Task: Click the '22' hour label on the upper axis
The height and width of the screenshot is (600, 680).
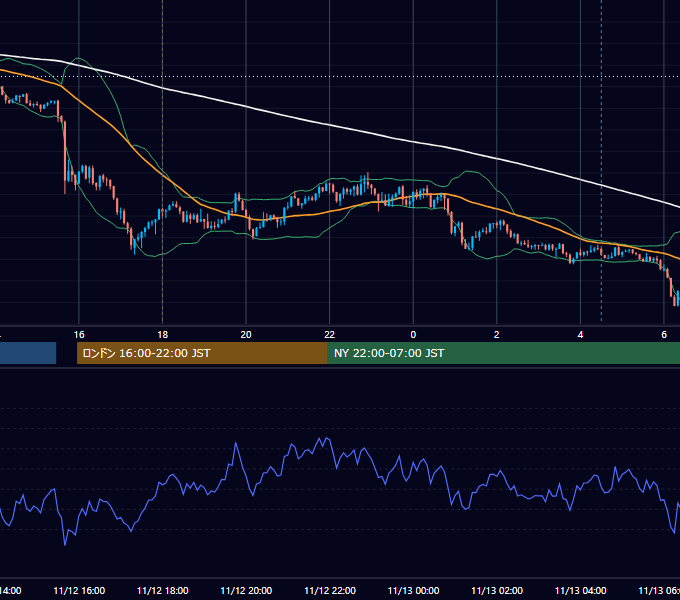Action: pos(330,334)
